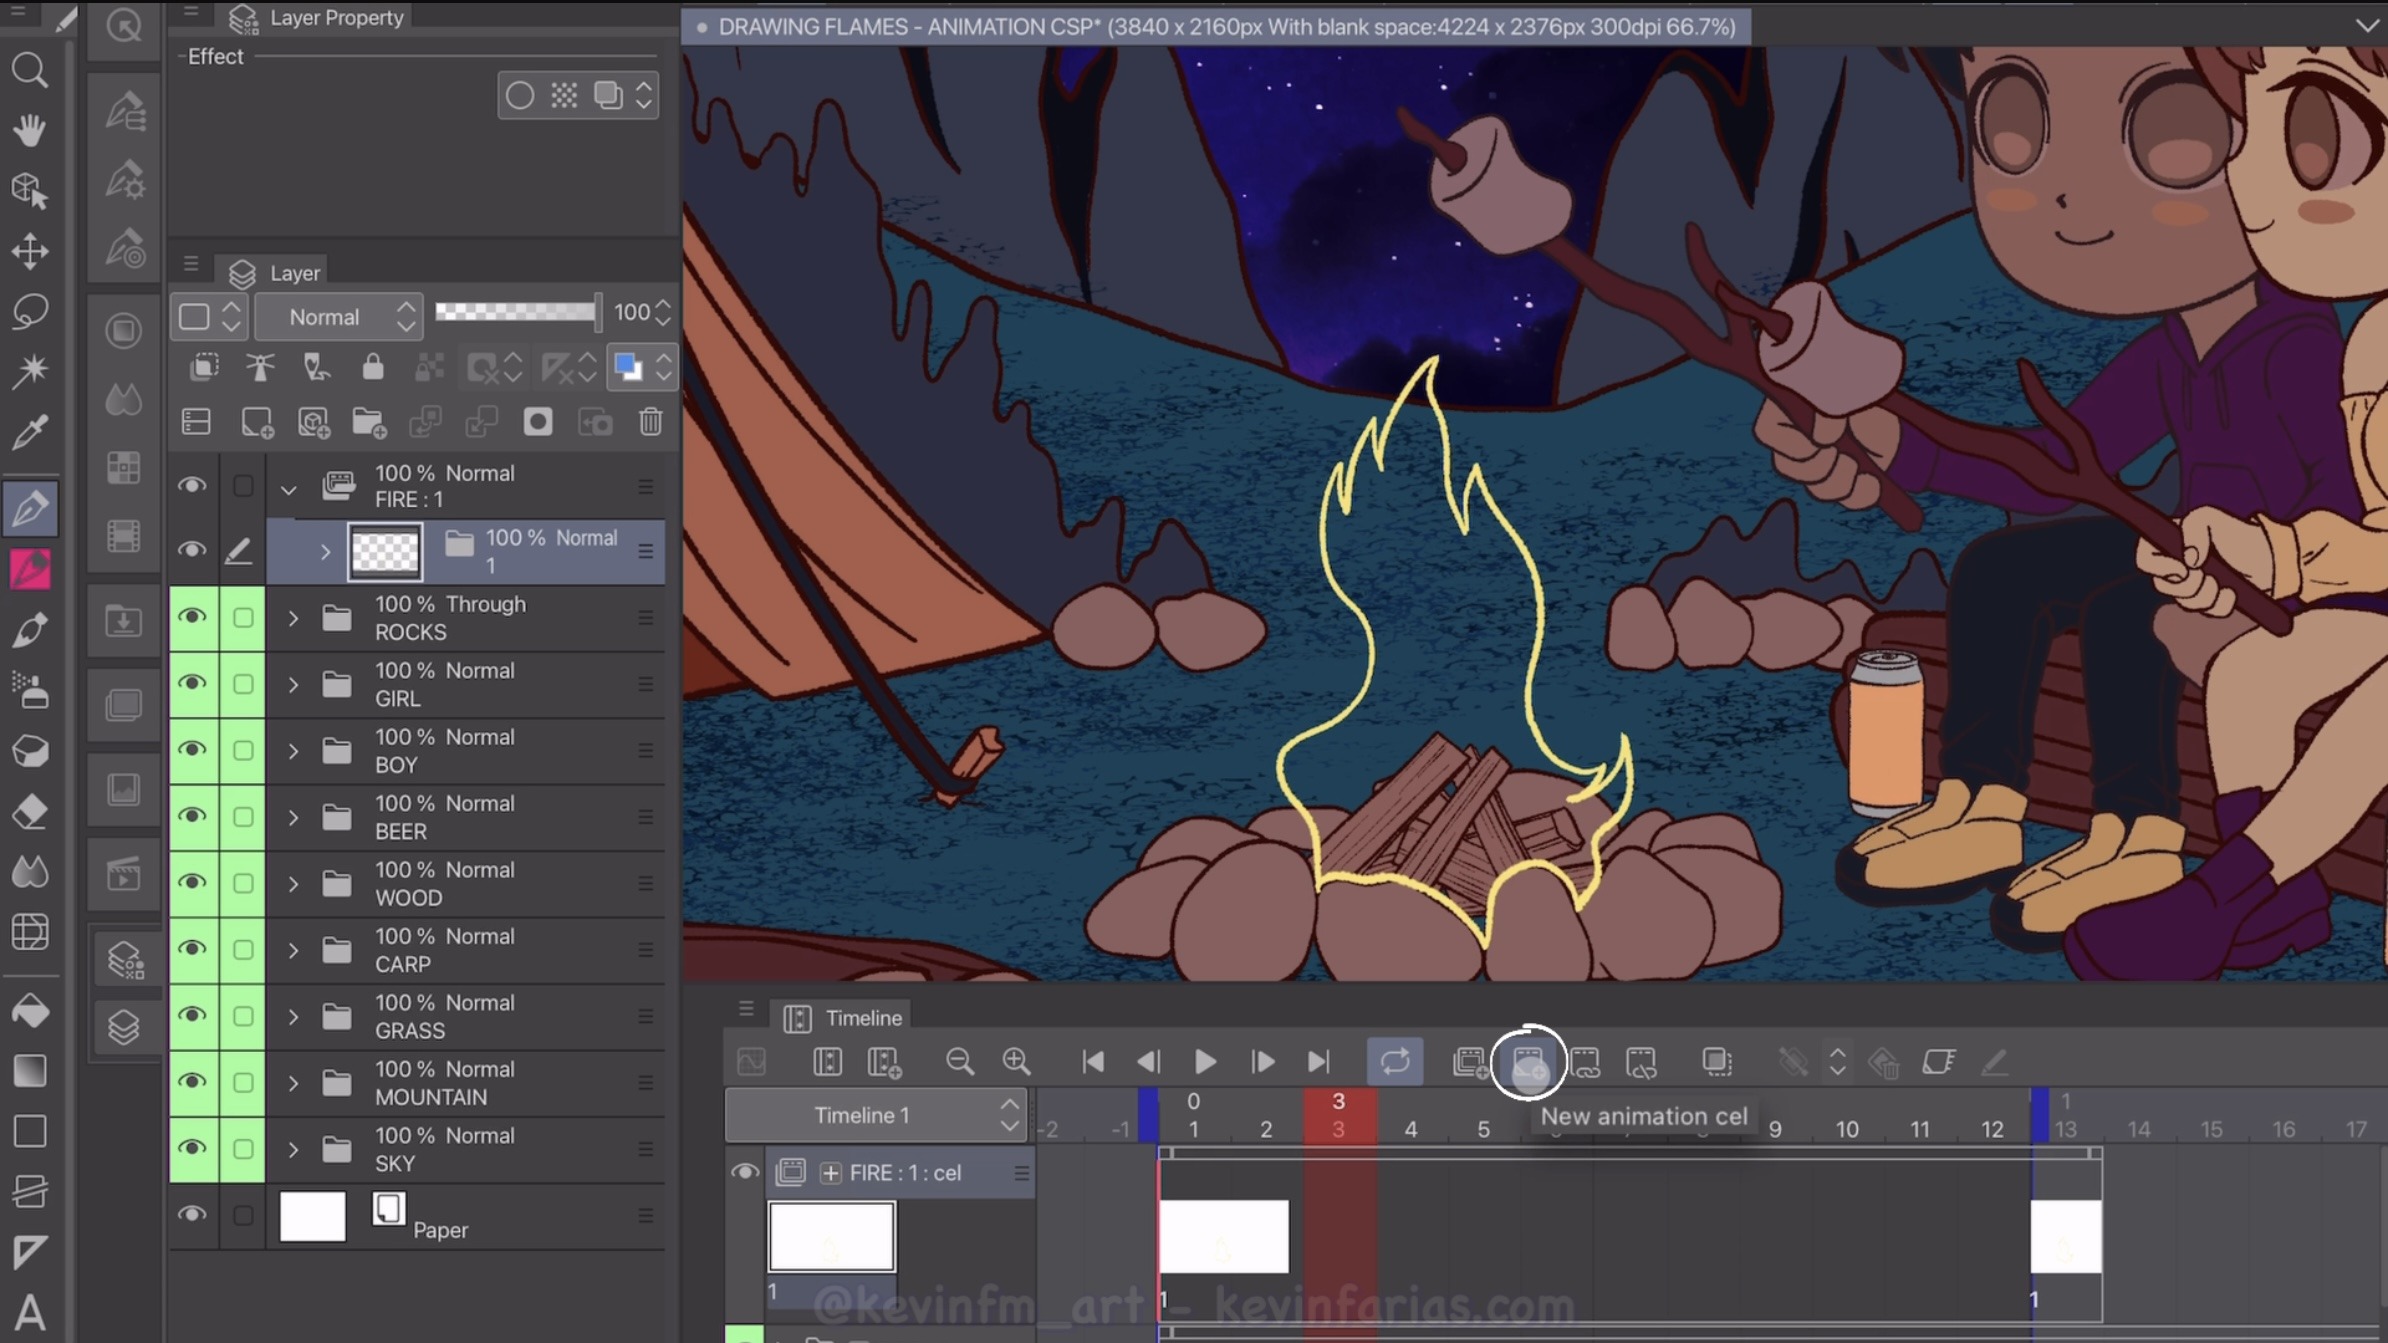
Task: Hide the Paper layer
Action: pos(192,1215)
